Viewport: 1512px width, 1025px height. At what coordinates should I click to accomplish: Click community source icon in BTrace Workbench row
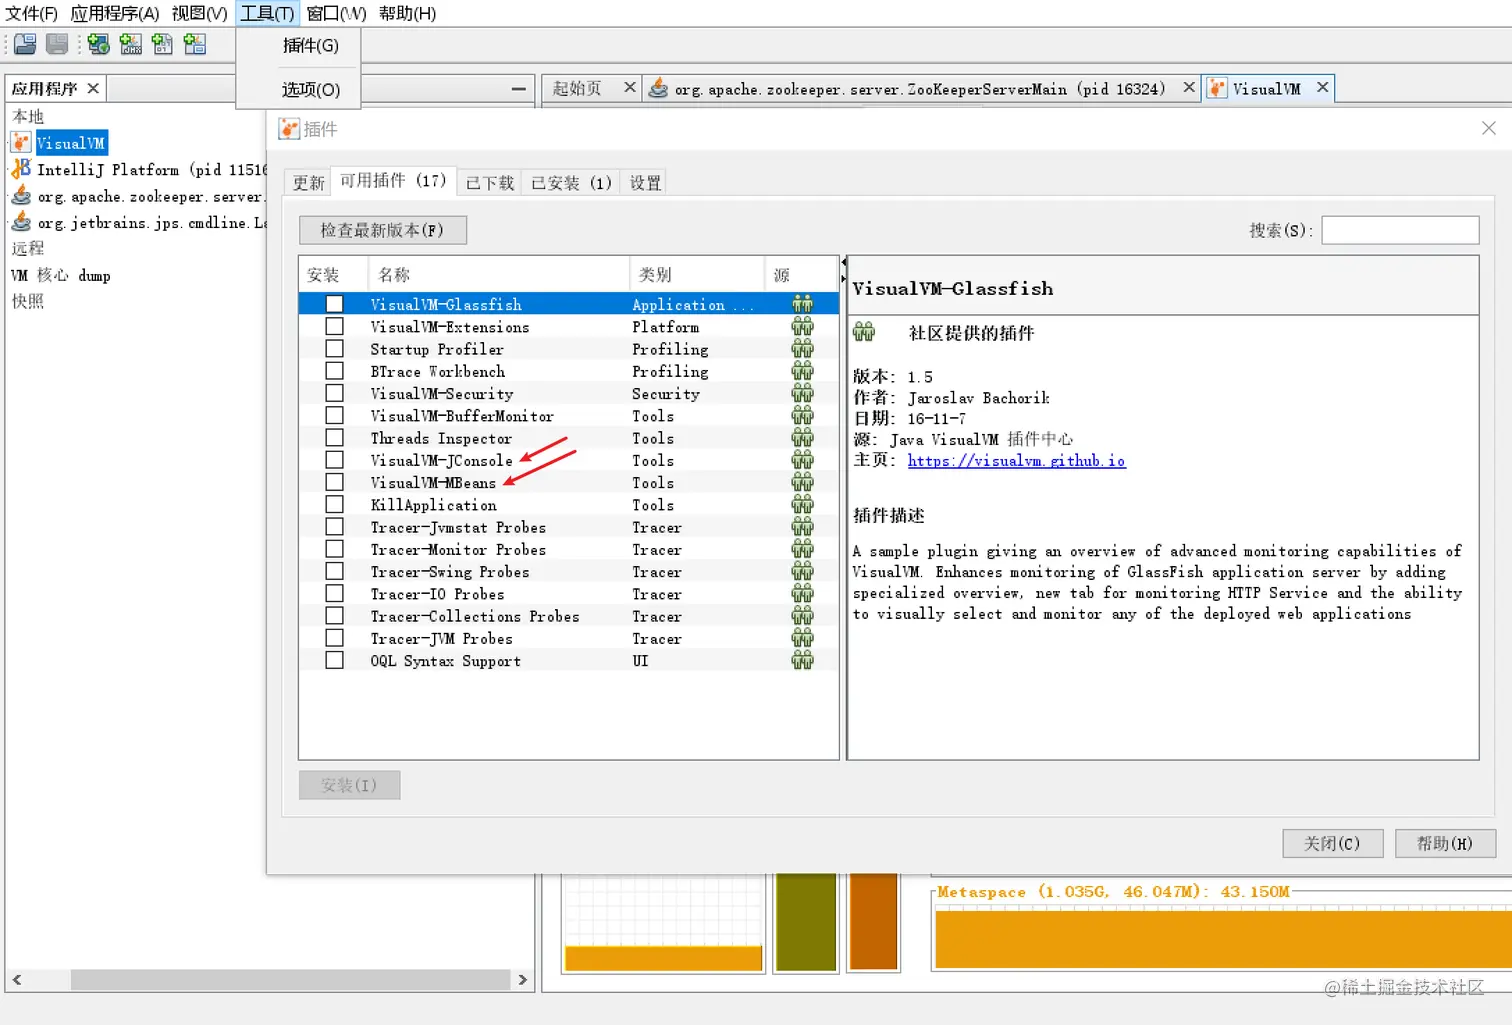point(802,371)
